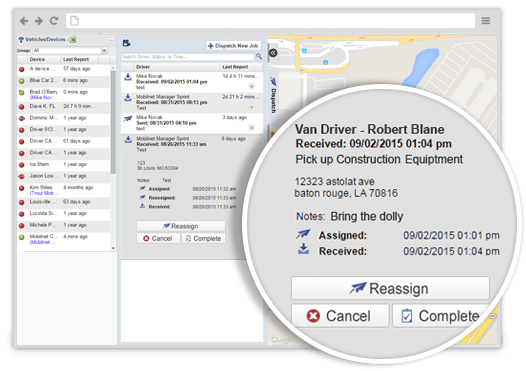Click the device list scrollbar down arrow
Image resolution: width=526 pixels, height=371 pixels.
tap(113, 248)
